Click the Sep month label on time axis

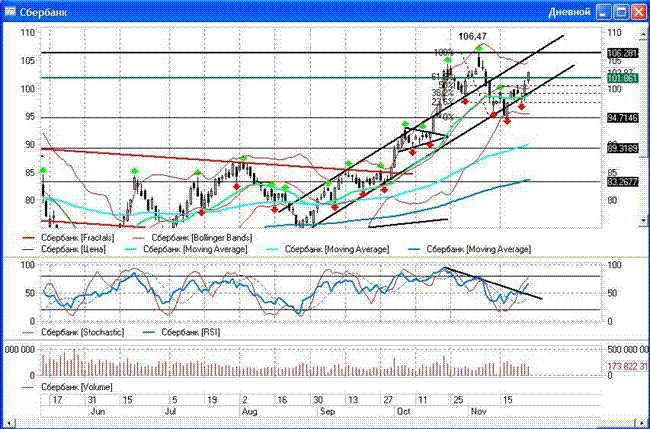(327, 412)
